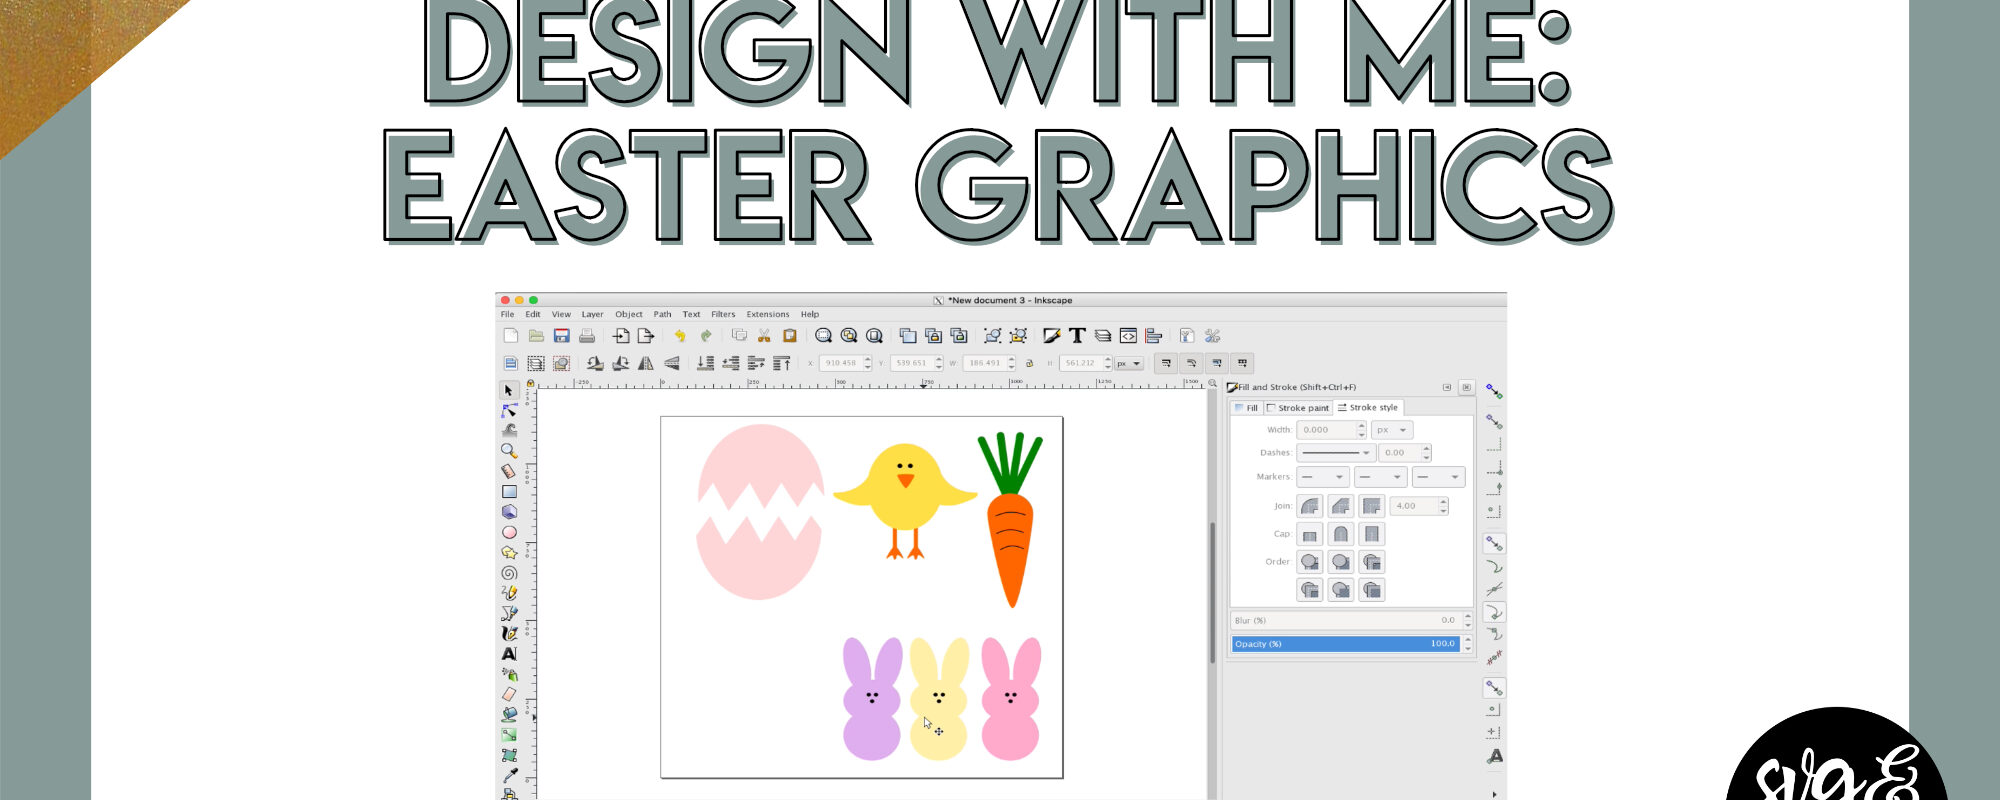
Task: Adjust the Opacity (%) slider
Action: tap(1345, 644)
